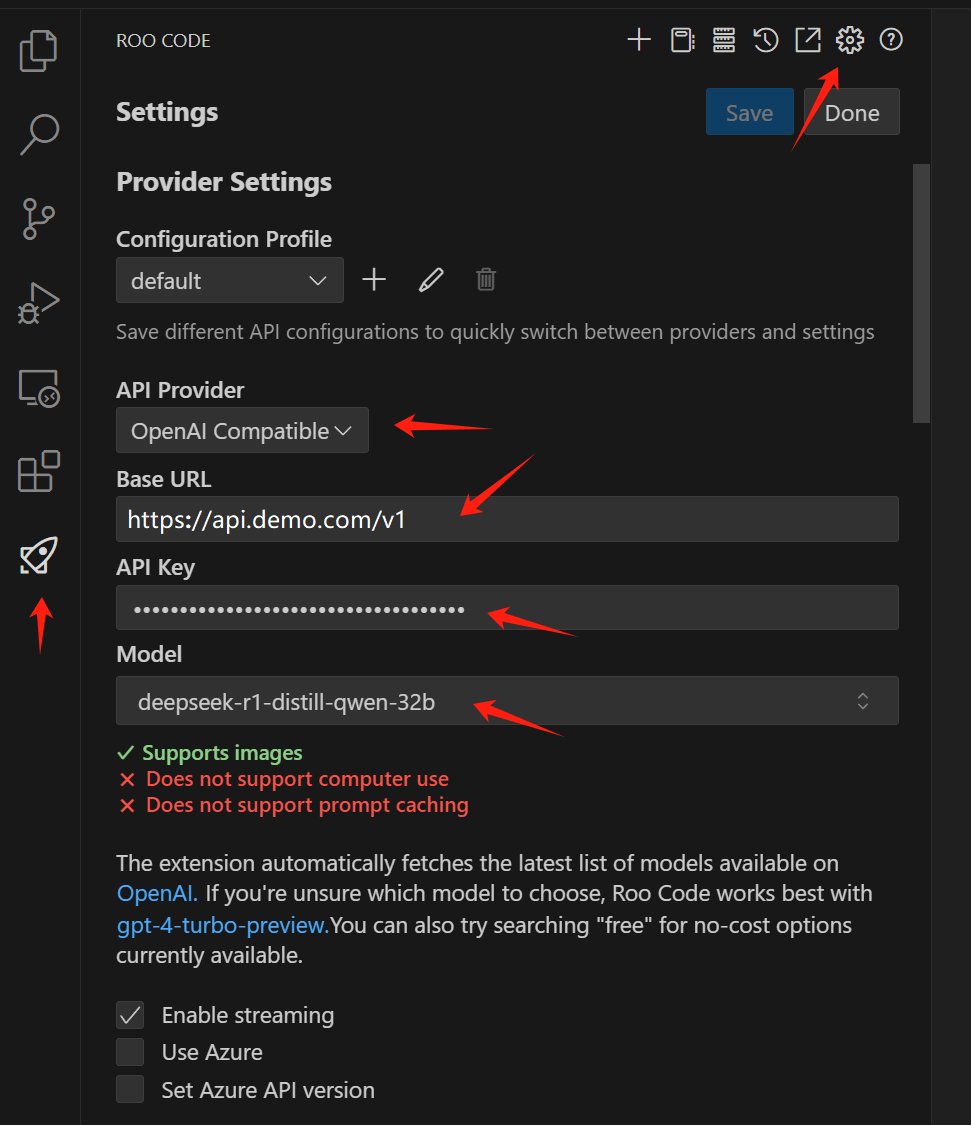Click into the Base URL field
Image resolution: width=972 pixels, height=1126 pixels.
pyautogui.click(x=507, y=519)
